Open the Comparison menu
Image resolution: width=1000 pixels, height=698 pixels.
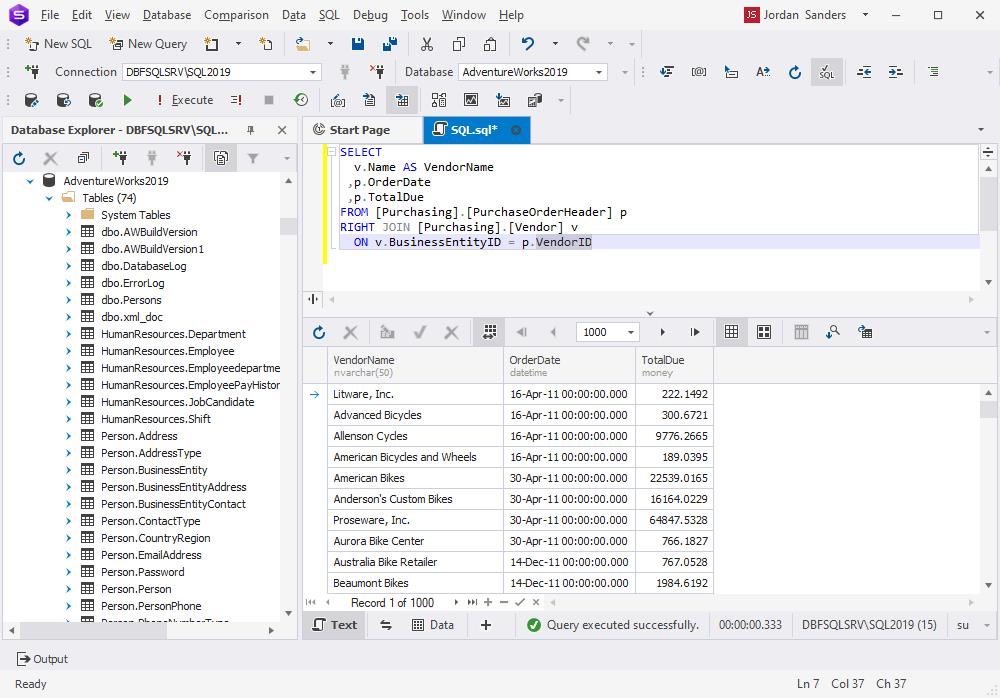click(x=236, y=15)
